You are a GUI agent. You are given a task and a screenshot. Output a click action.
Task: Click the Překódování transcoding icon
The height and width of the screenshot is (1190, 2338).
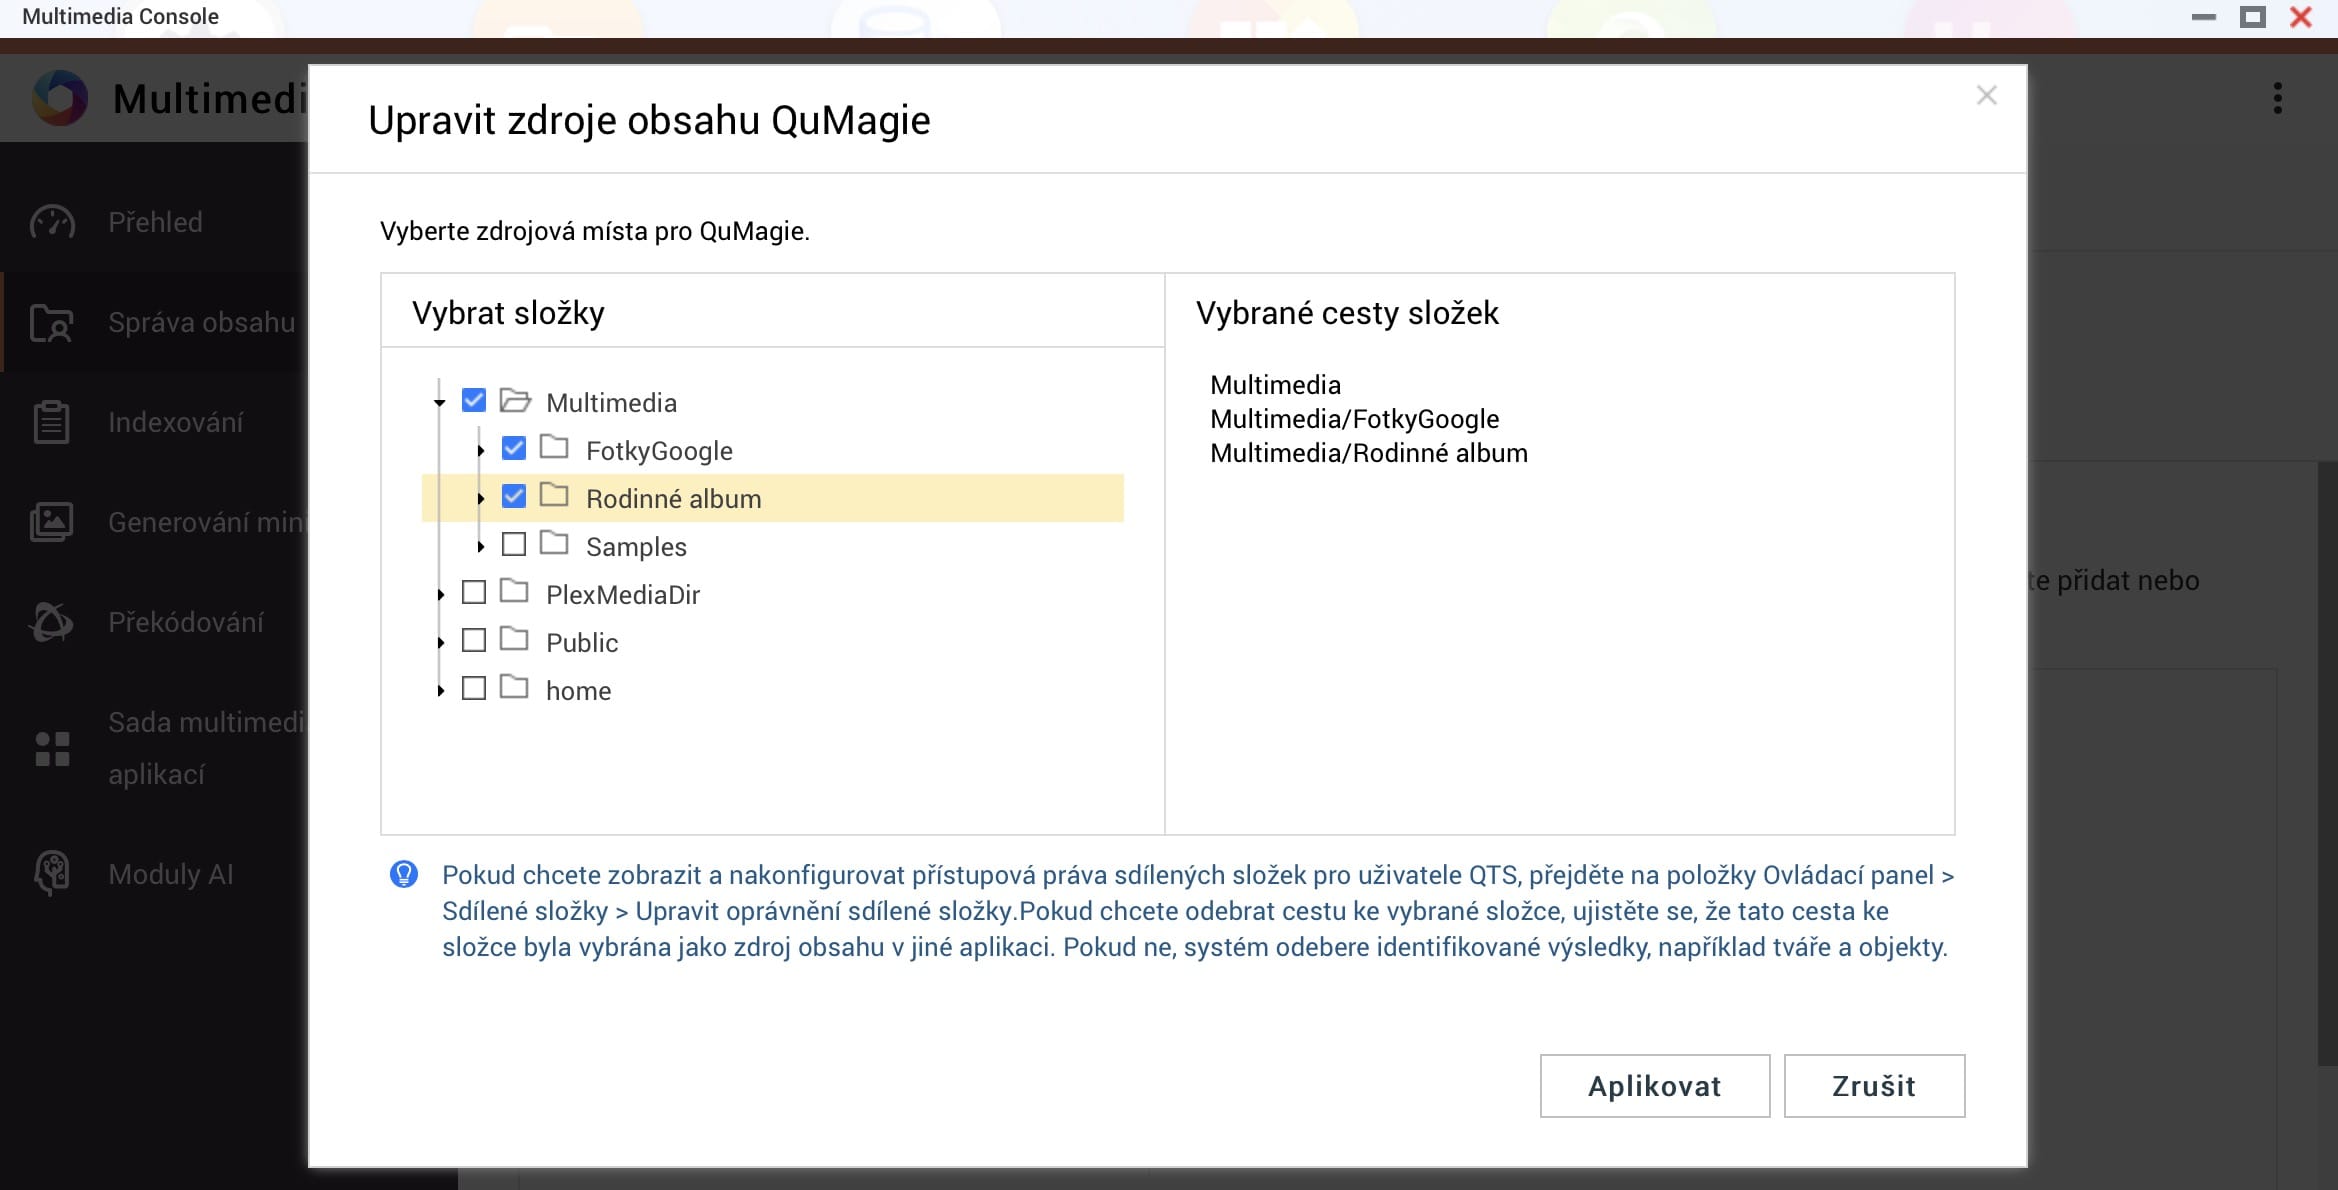[x=52, y=622]
